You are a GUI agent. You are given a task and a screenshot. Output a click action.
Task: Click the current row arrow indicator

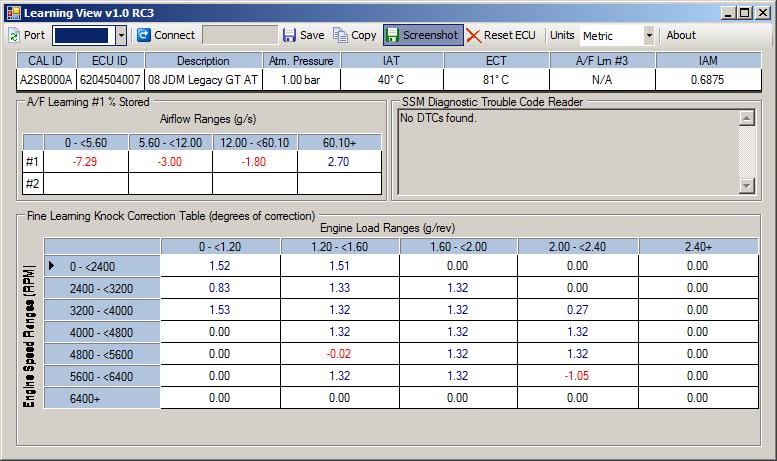52,266
